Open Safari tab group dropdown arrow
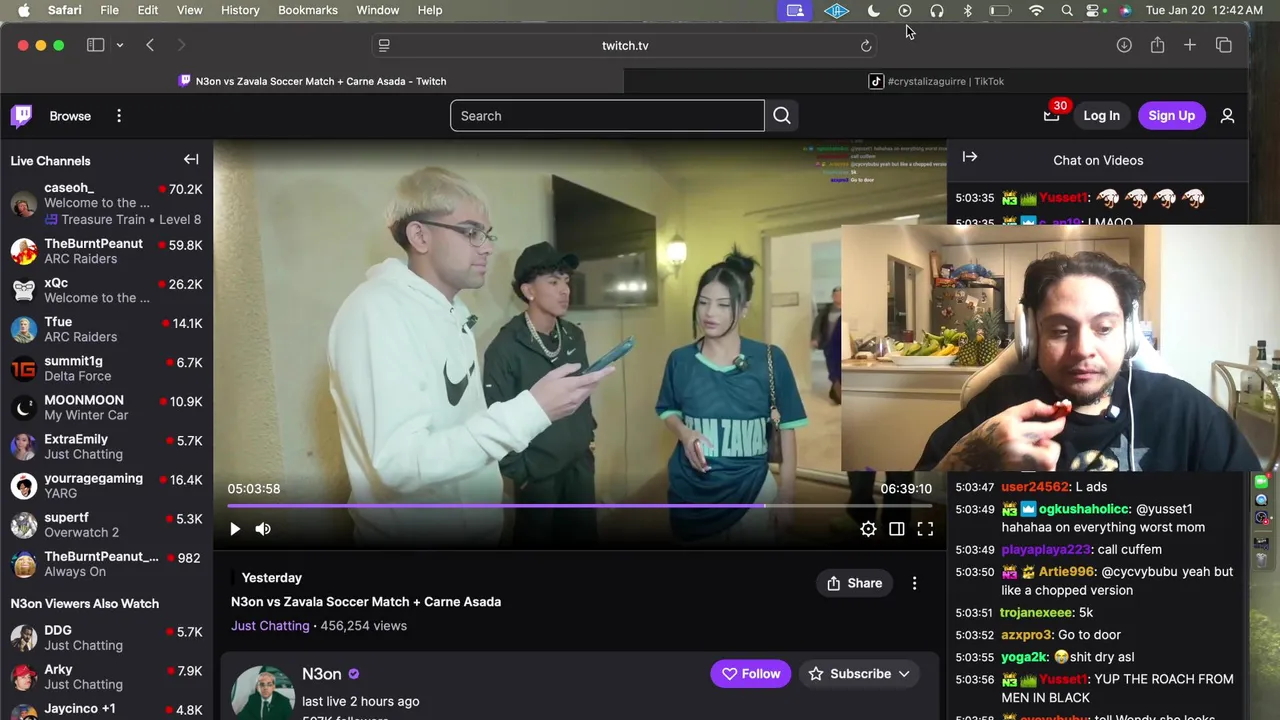Screen dimensions: 1280x720 120,45
